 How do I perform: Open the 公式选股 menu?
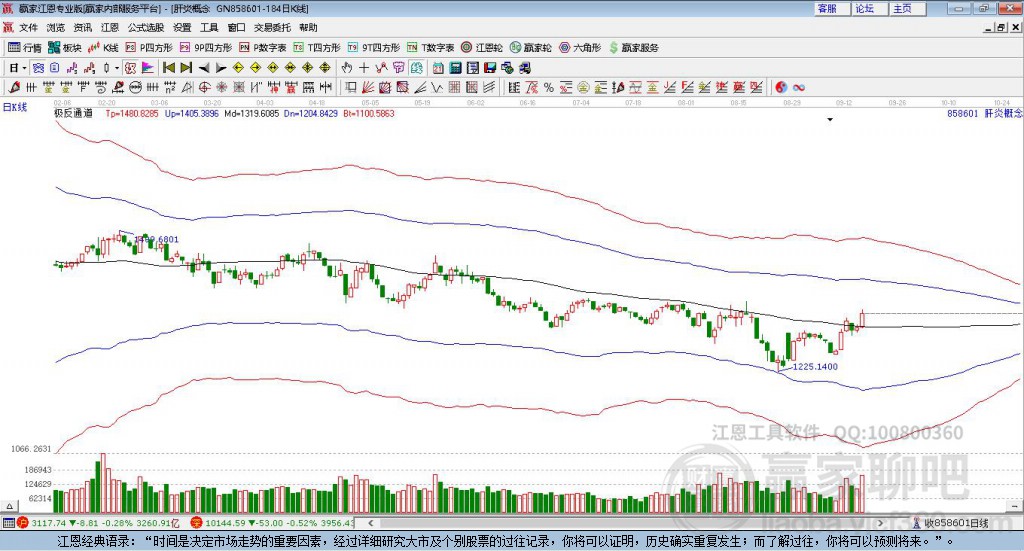(146, 27)
